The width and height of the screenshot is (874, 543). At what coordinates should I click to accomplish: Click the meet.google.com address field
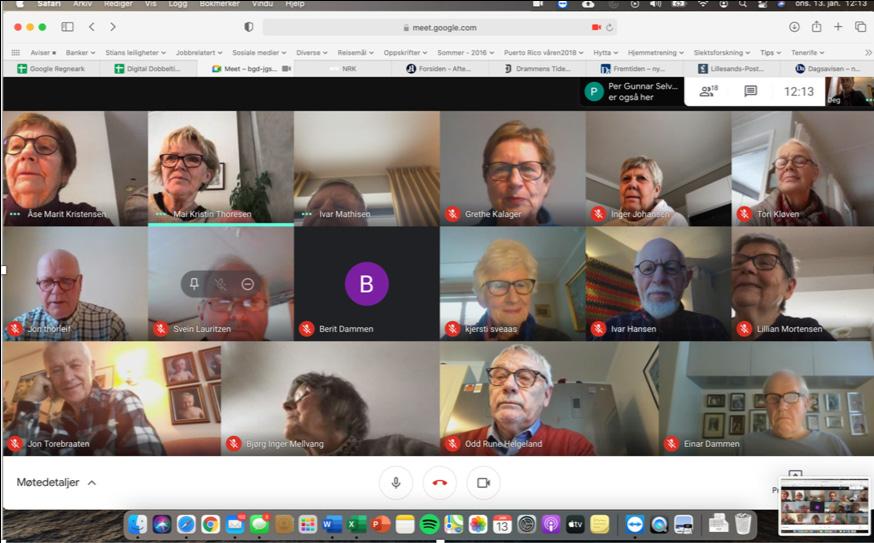(439, 27)
